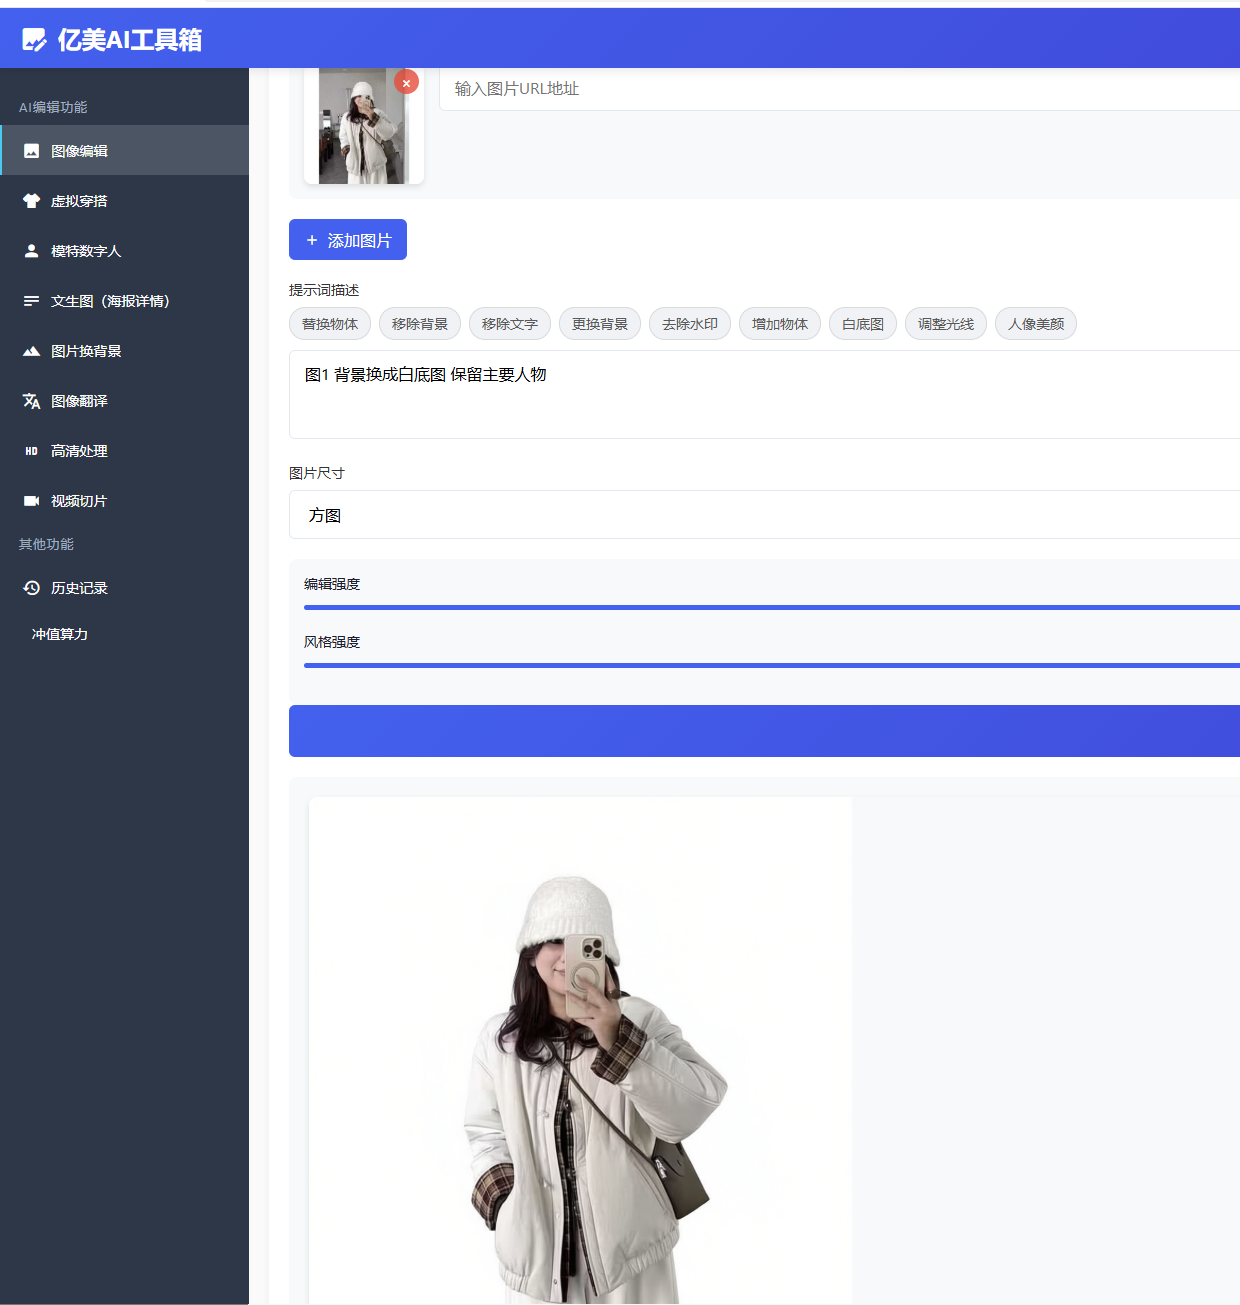Viewport: 1240px width, 1305px height.
Task: Choose the 白底图 white background chip
Action: click(863, 324)
